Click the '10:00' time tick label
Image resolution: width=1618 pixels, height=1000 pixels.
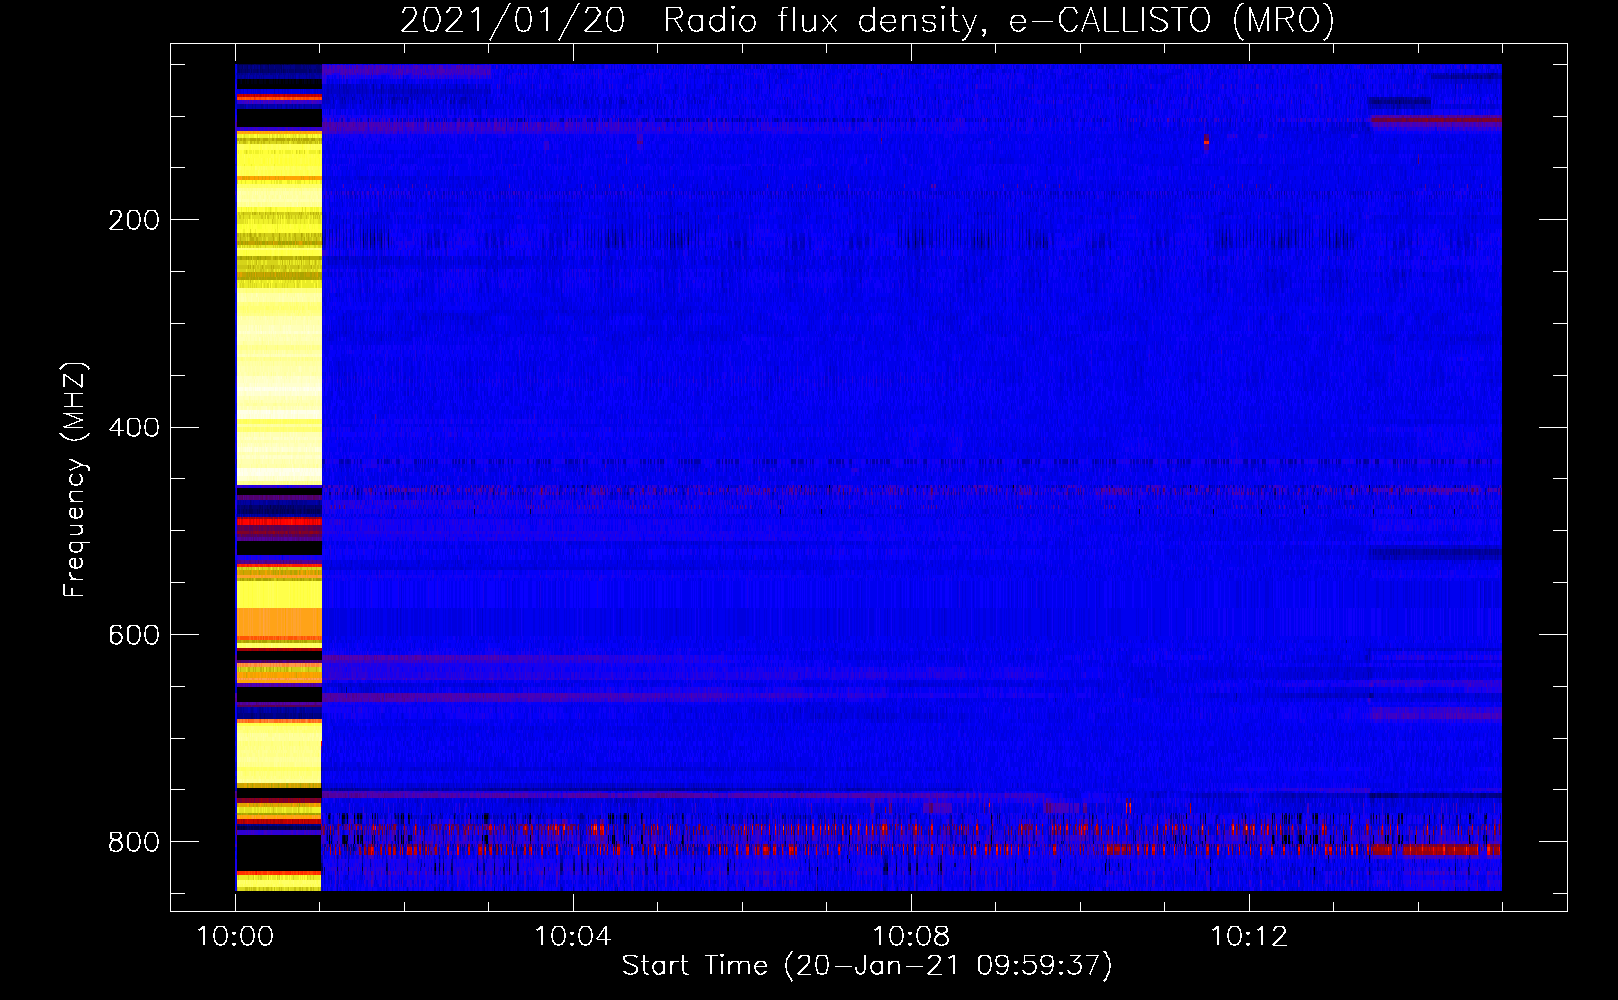pyautogui.click(x=235, y=936)
